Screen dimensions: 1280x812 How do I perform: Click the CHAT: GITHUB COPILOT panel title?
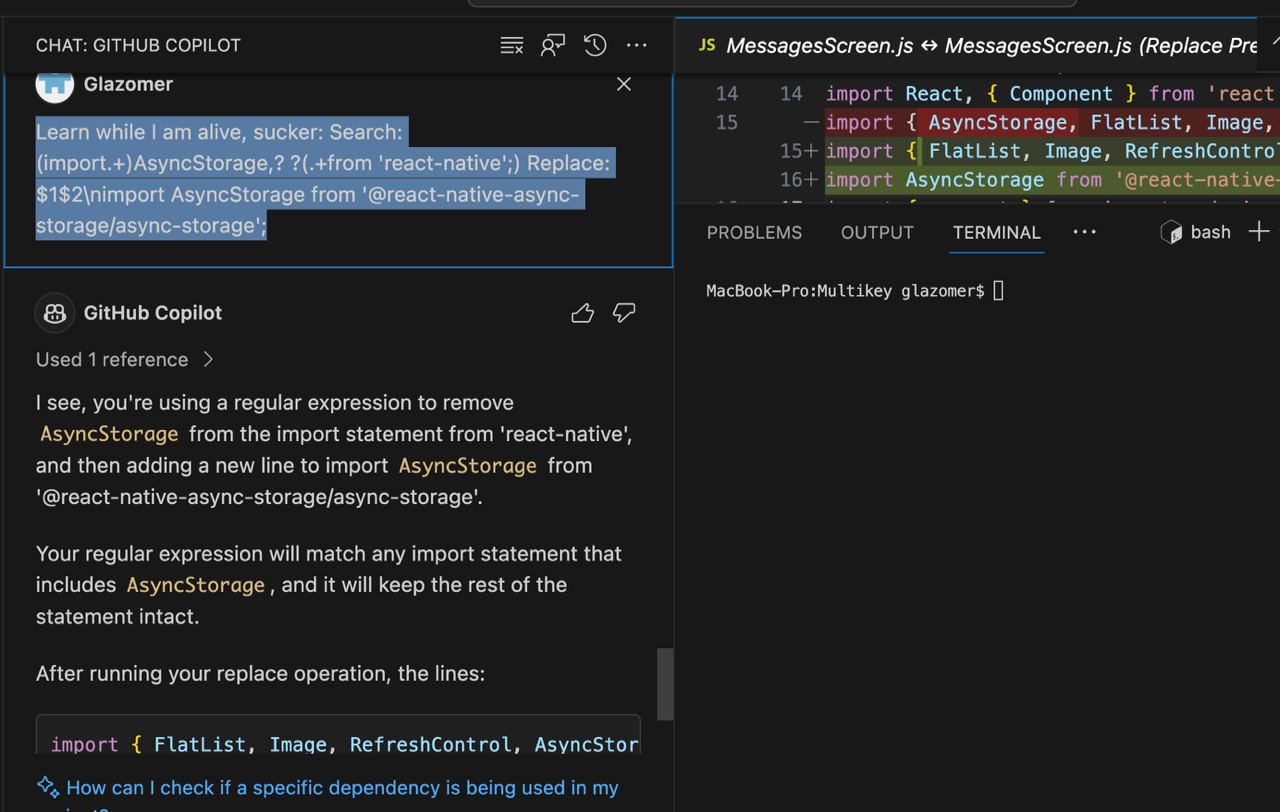[x=138, y=45]
